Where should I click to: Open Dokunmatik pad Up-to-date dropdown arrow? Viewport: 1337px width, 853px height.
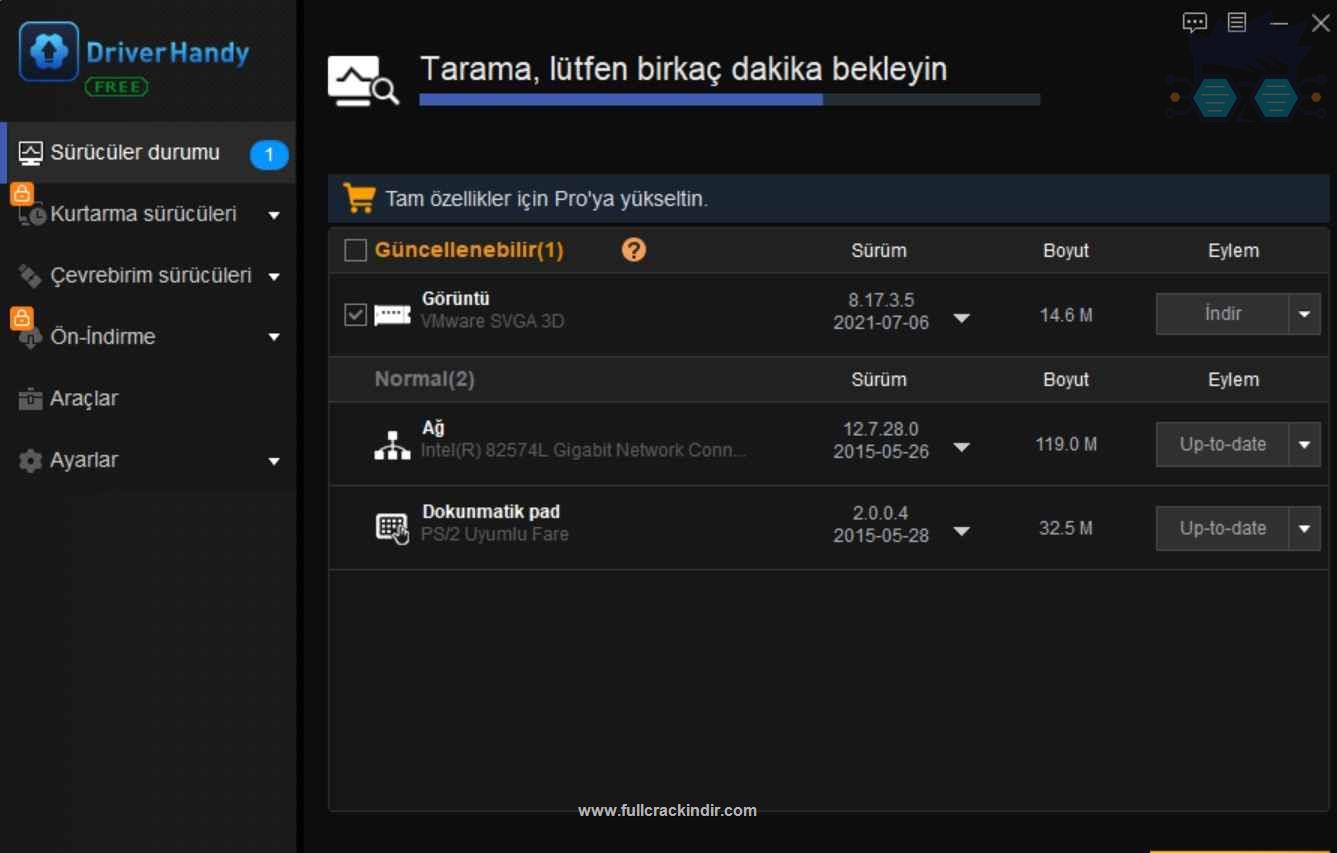click(1304, 528)
